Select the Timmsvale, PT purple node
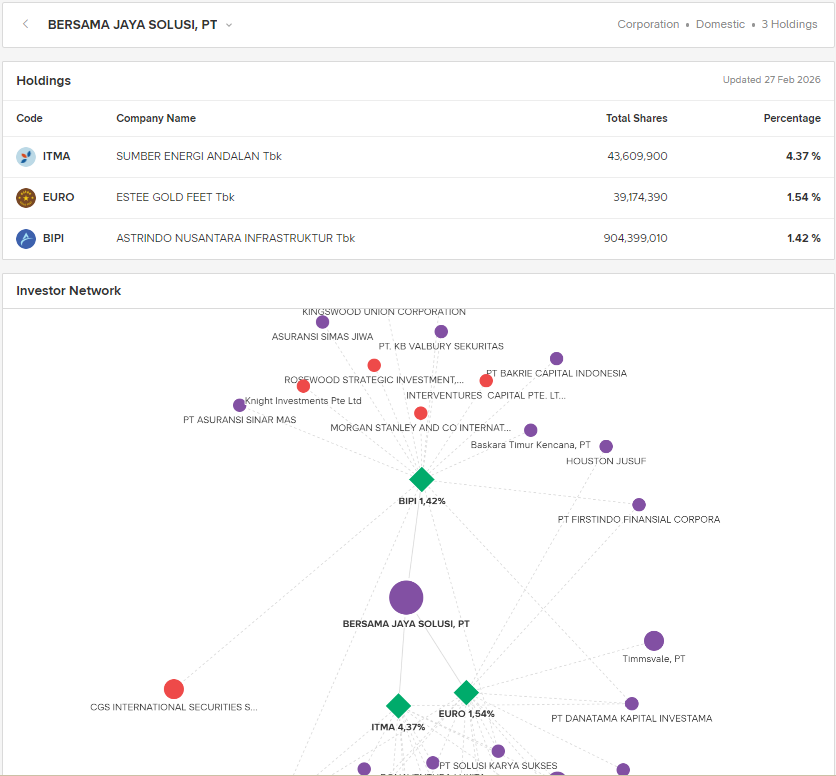 click(x=654, y=641)
